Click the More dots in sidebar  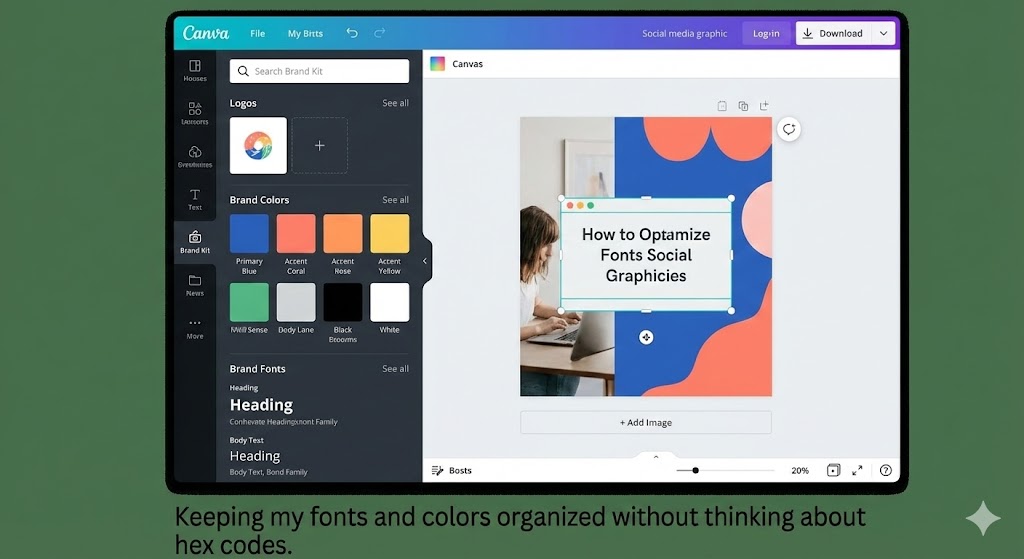[195, 328]
